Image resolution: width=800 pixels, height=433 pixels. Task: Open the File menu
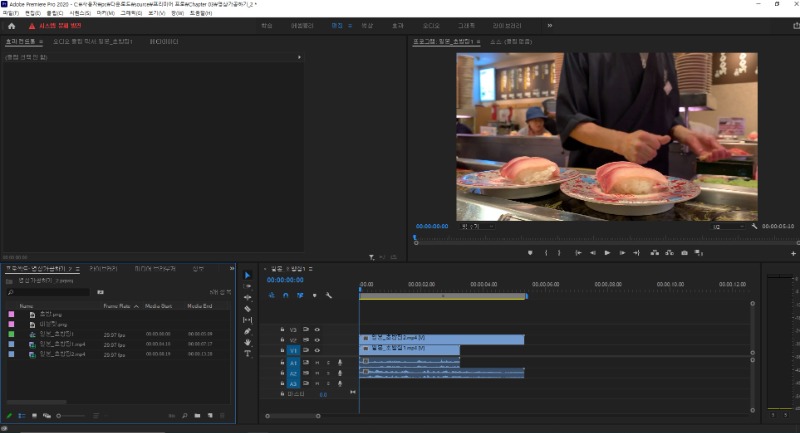10,13
